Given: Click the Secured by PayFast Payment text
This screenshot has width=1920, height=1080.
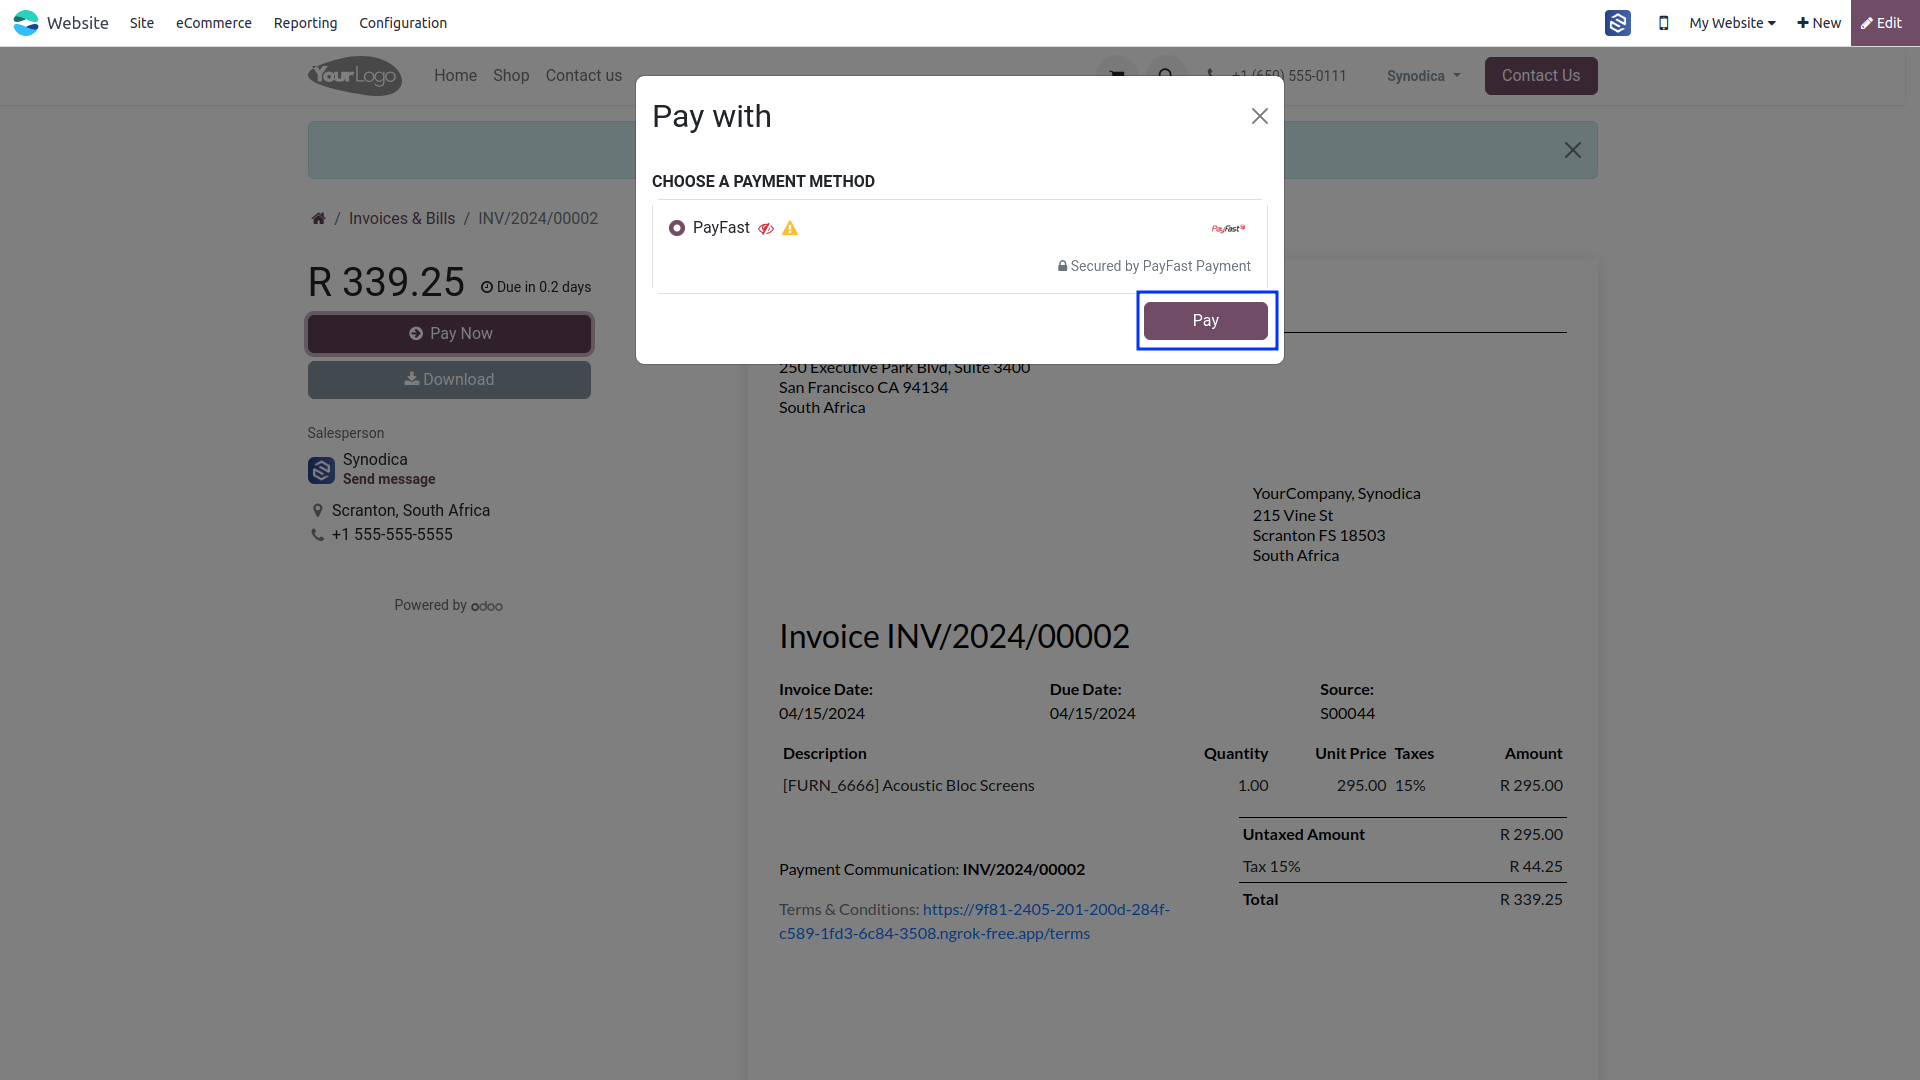Looking at the screenshot, I should [x=1160, y=266].
